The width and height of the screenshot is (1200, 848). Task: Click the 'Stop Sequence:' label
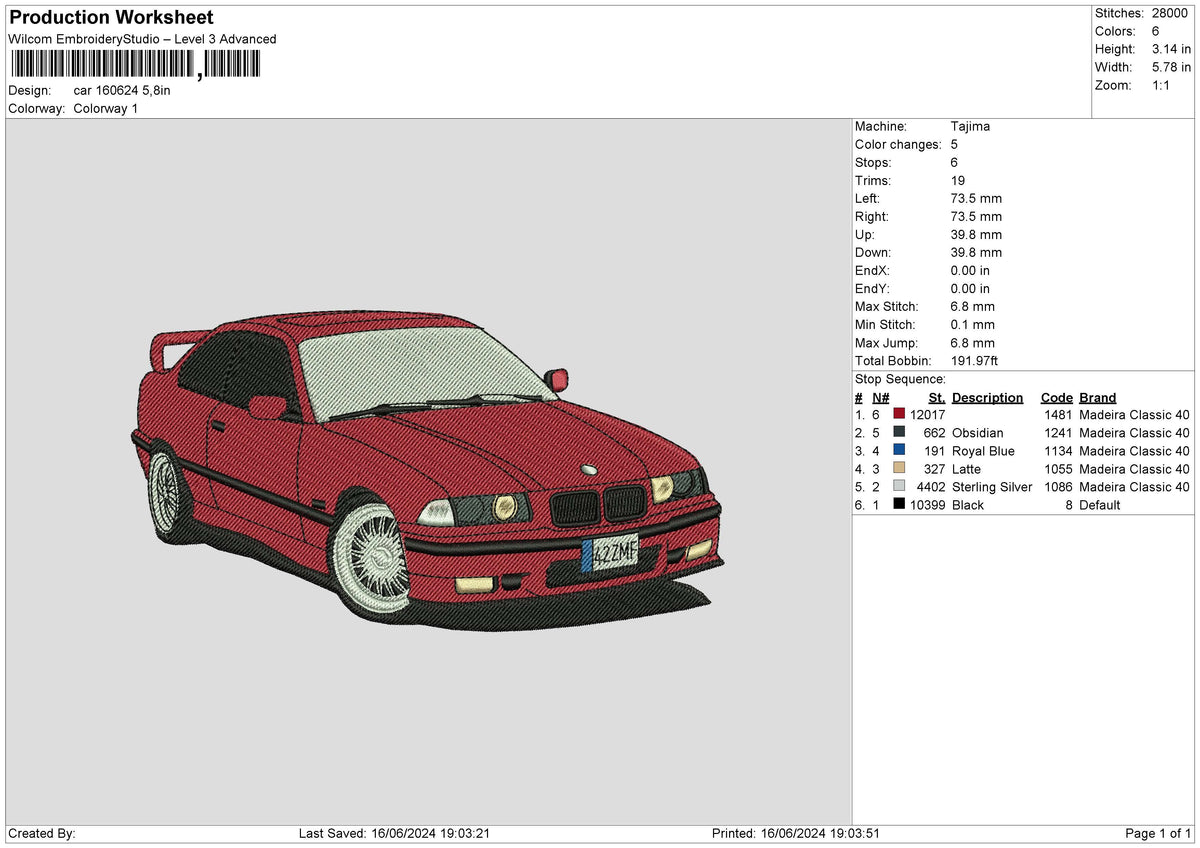900,379
